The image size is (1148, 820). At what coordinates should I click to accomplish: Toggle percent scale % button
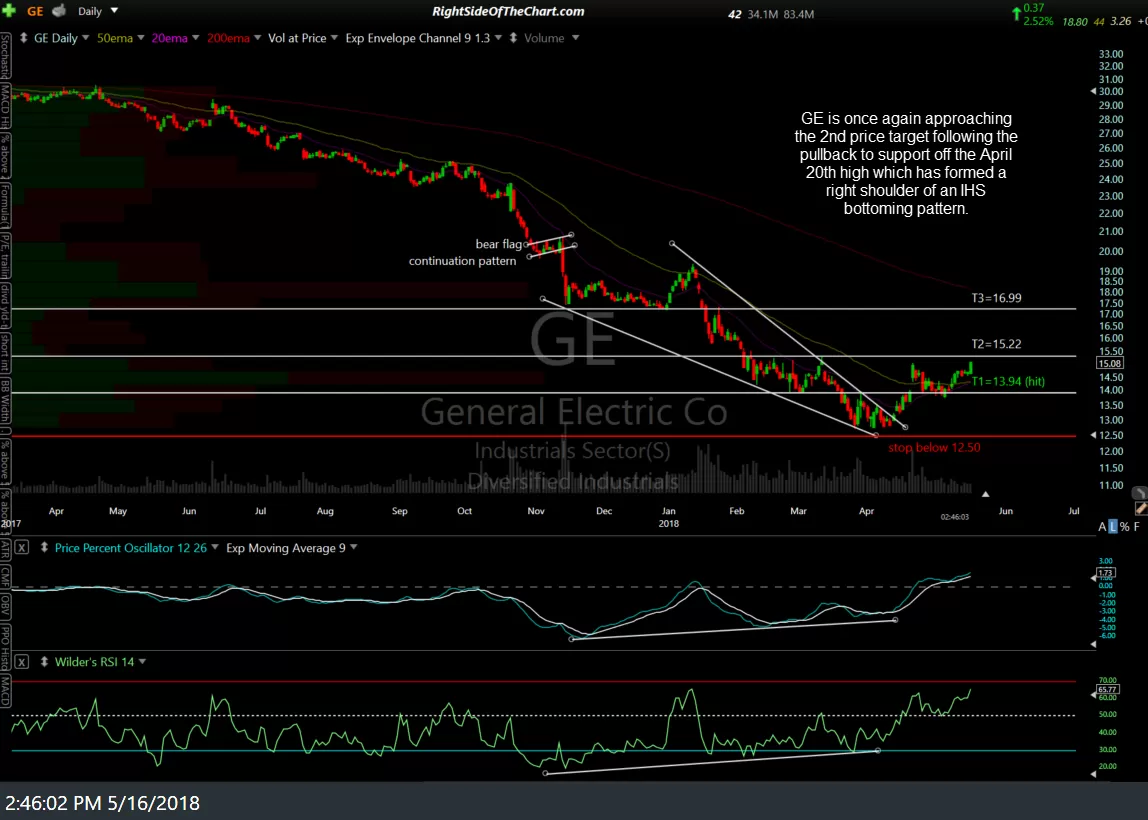coord(1125,526)
